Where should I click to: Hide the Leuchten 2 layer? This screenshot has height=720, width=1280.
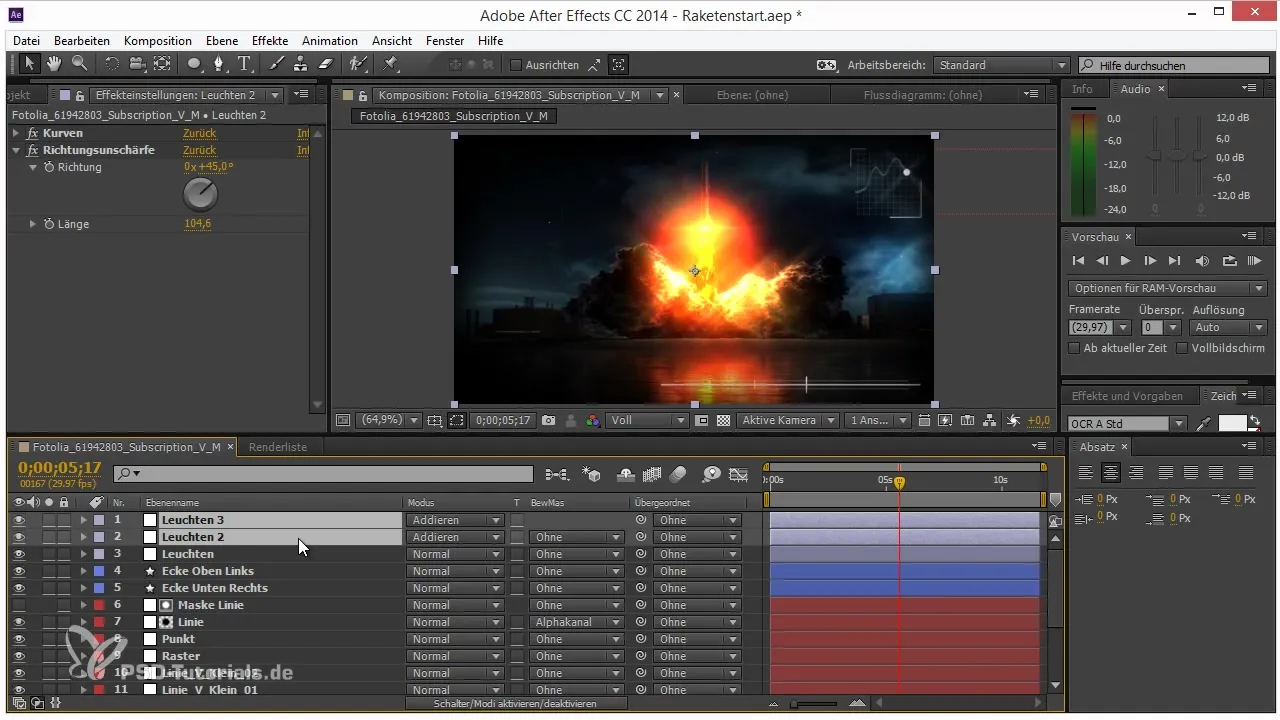coord(19,537)
